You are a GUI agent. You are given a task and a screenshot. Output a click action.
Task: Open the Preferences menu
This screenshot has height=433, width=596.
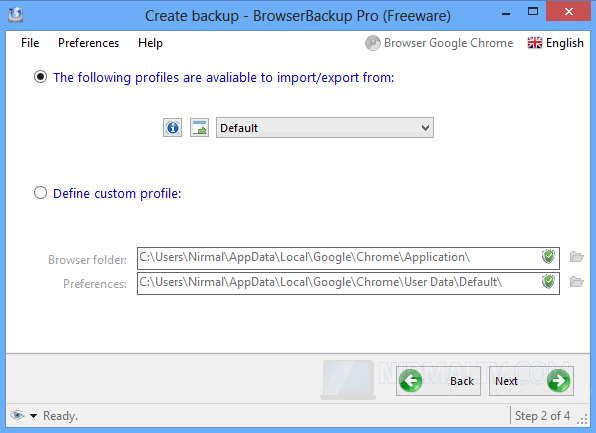[88, 43]
